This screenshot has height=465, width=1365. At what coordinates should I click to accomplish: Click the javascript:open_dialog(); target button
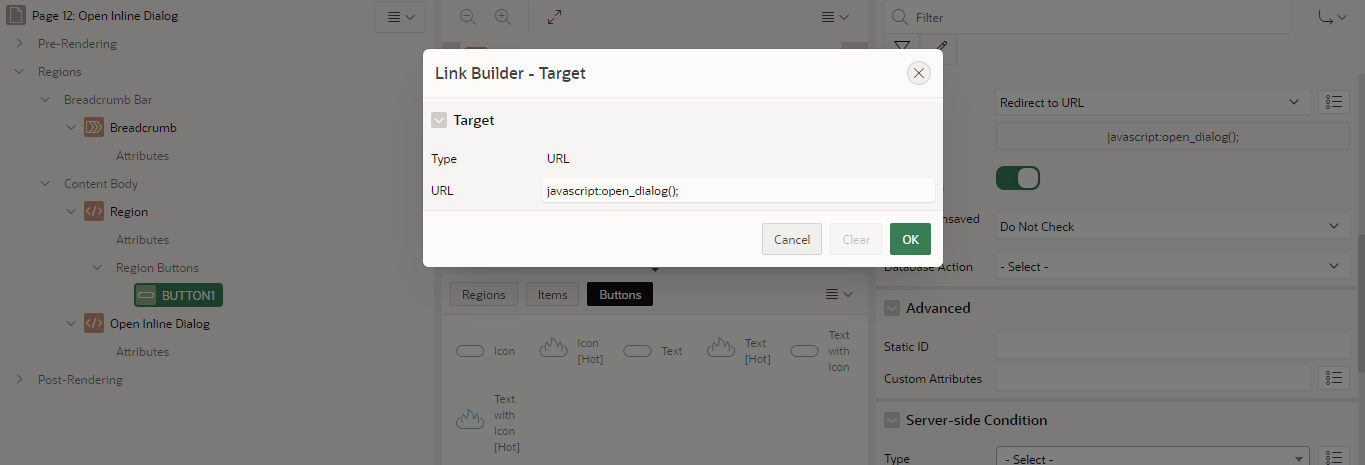(x=1173, y=136)
